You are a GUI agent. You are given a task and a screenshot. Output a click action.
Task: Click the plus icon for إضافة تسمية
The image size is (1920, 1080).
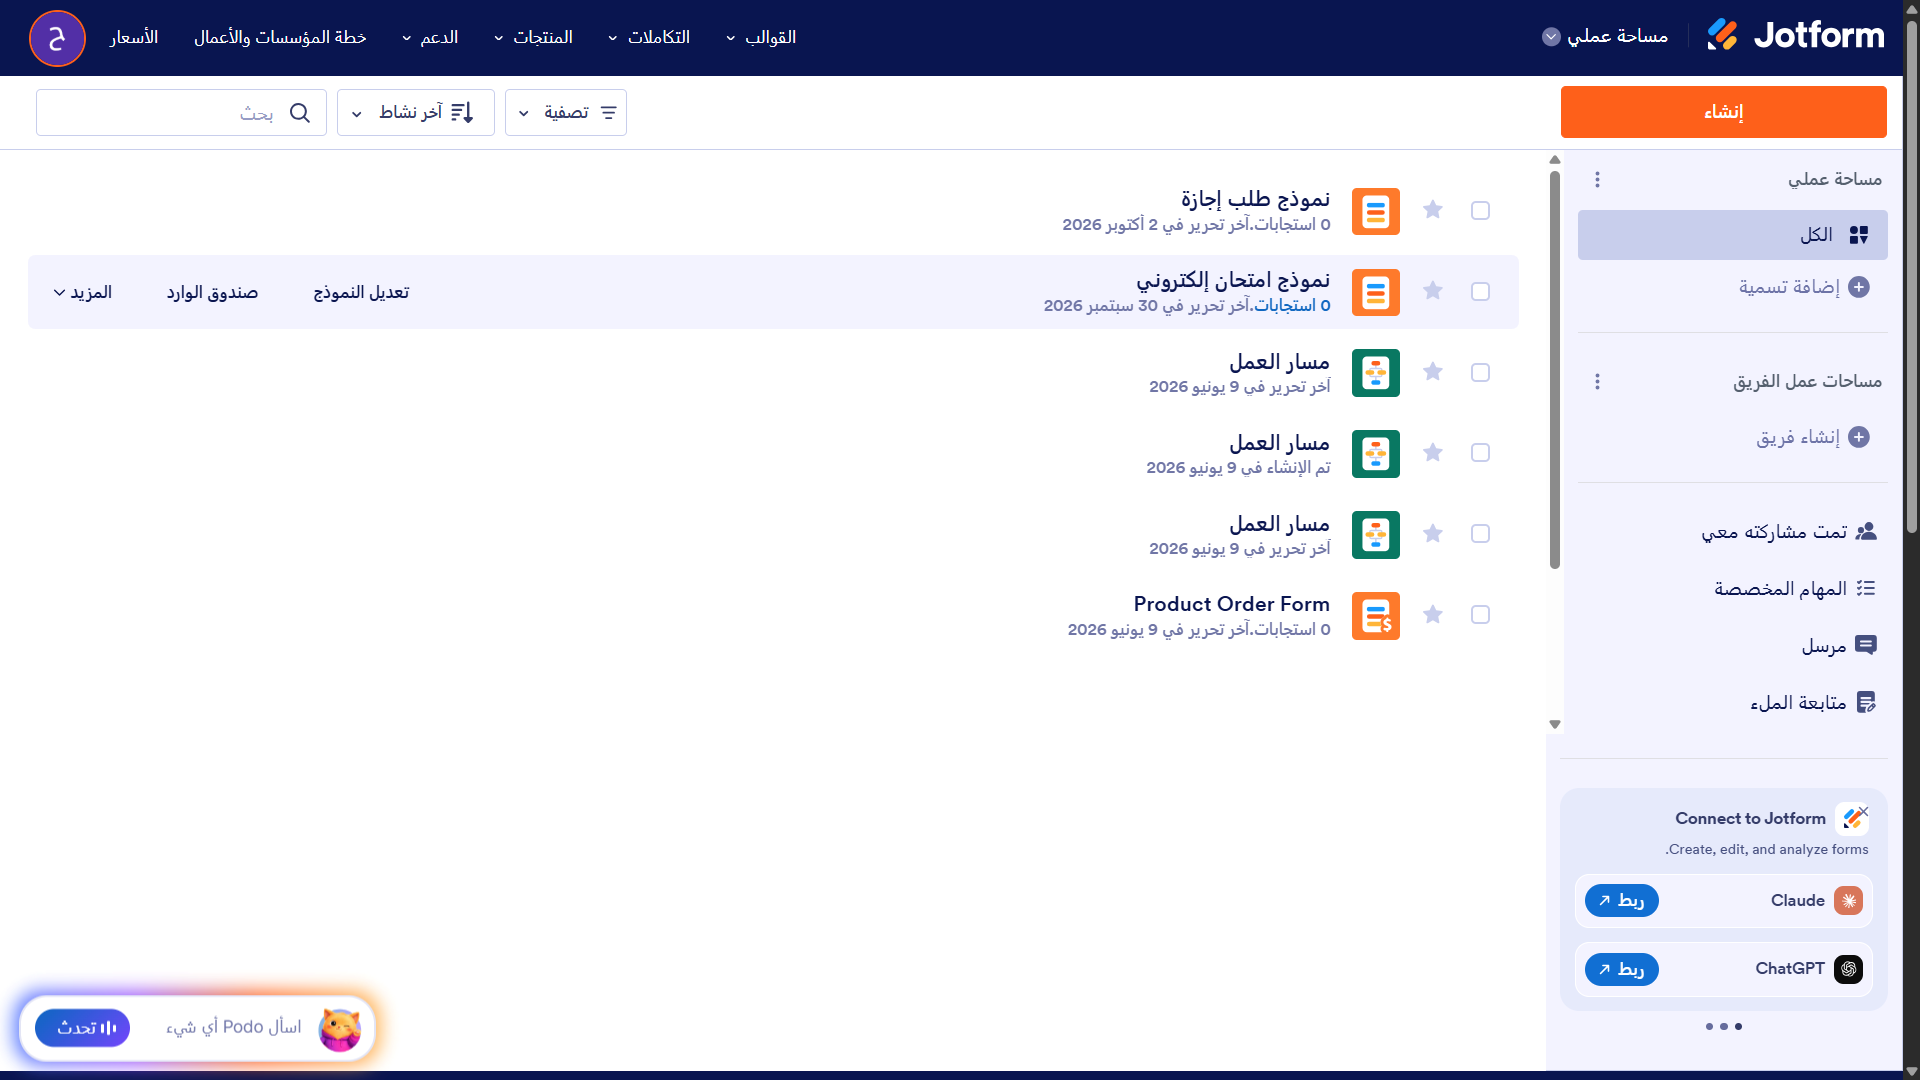tap(1859, 287)
